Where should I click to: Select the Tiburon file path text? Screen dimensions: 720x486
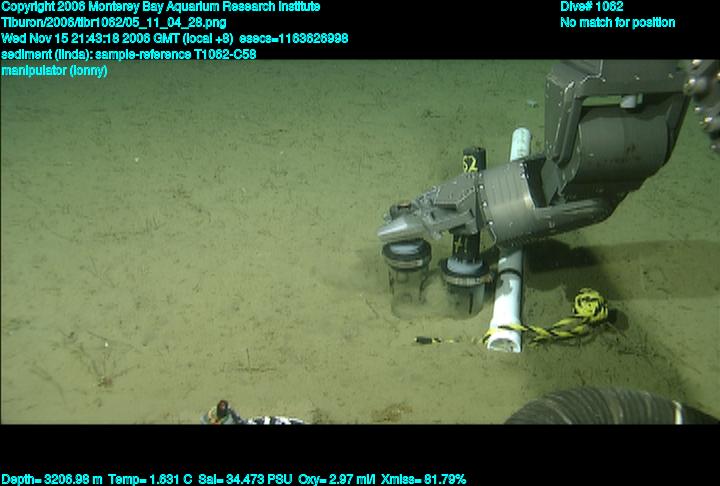coord(113,23)
